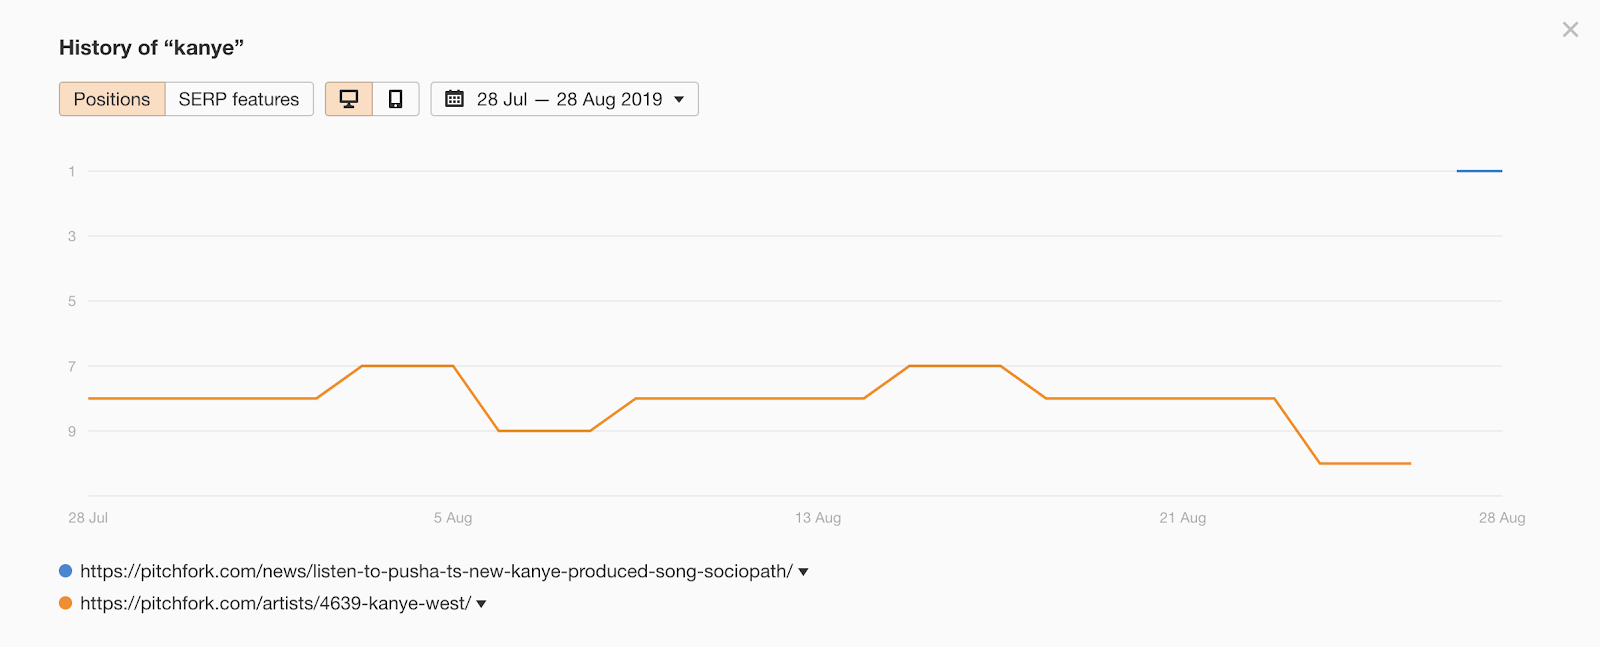Image resolution: width=1600 pixels, height=647 pixels.
Task: Open the pitchfork news sociopath URL link
Action: point(436,572)
